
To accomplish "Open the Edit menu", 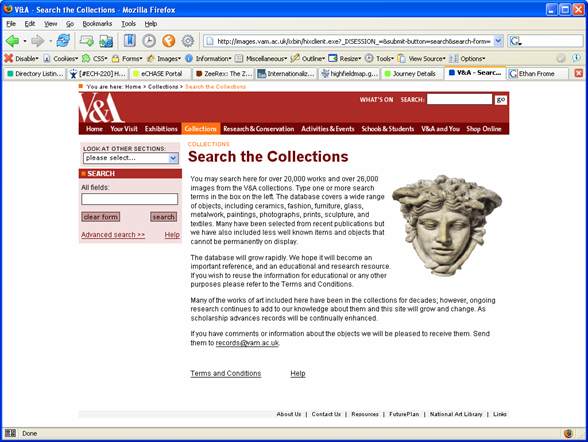I will pyautogui.click(x=30, y=24).
